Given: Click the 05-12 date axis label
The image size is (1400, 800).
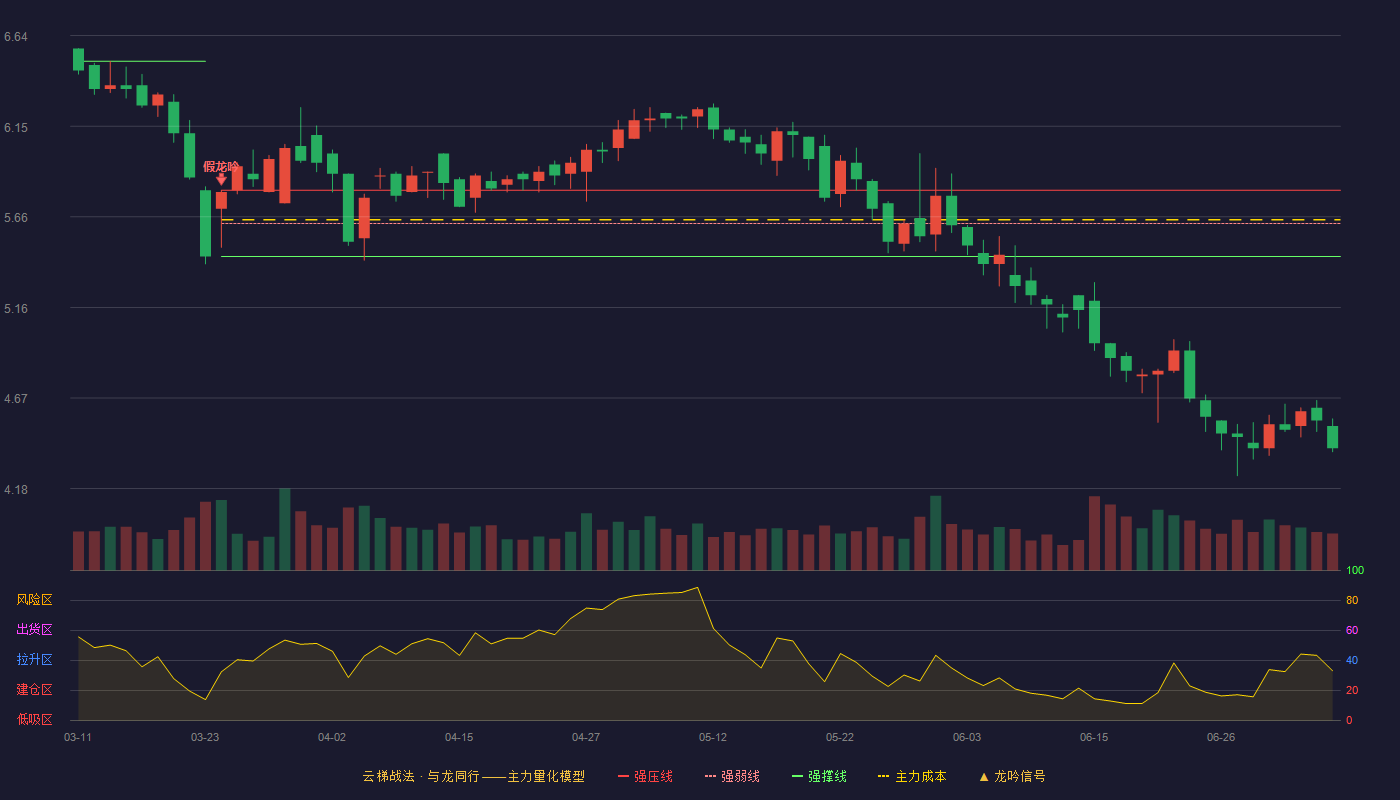Looking at the screenshot, I should 713,737.
